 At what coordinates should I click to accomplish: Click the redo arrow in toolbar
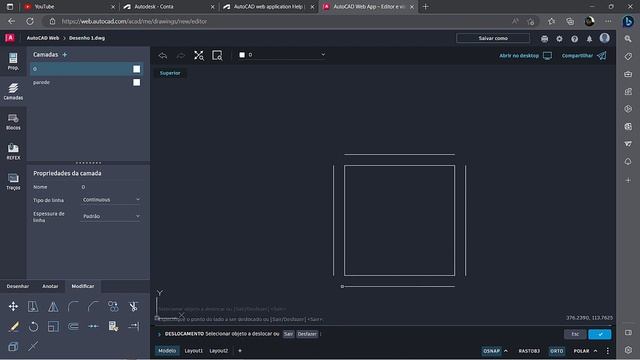[x=181, y=56]
